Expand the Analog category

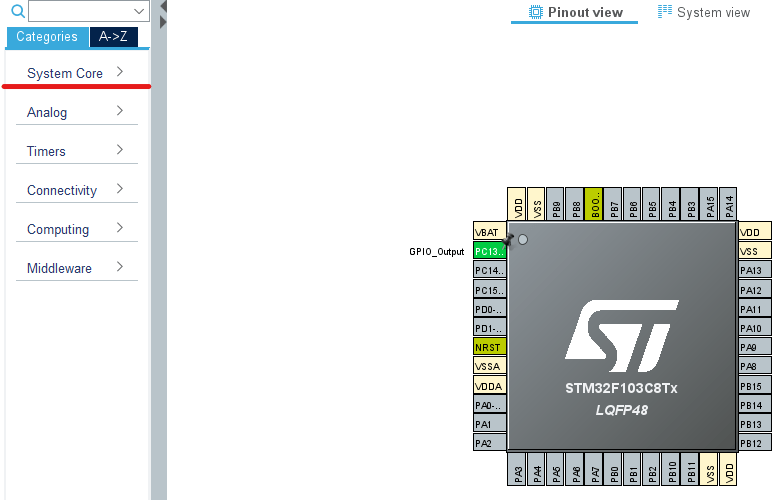pos(76,112)
